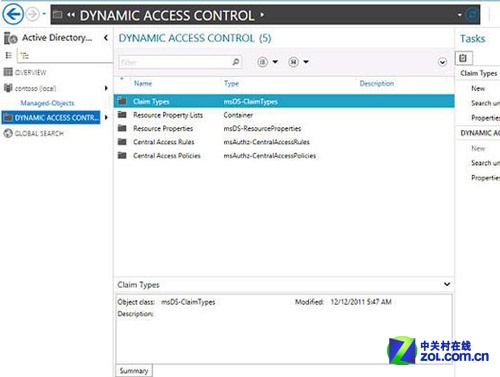The width and height of the screenshot is (500, 377).
Task: Expand the filter criteria chevron
Action: pos(442,62)
